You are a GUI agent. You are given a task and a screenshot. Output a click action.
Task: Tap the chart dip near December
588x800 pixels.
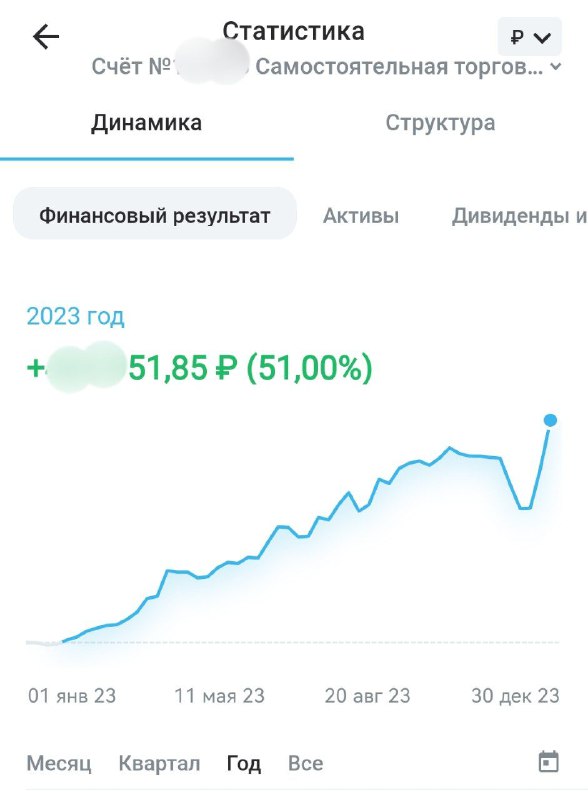525,508
